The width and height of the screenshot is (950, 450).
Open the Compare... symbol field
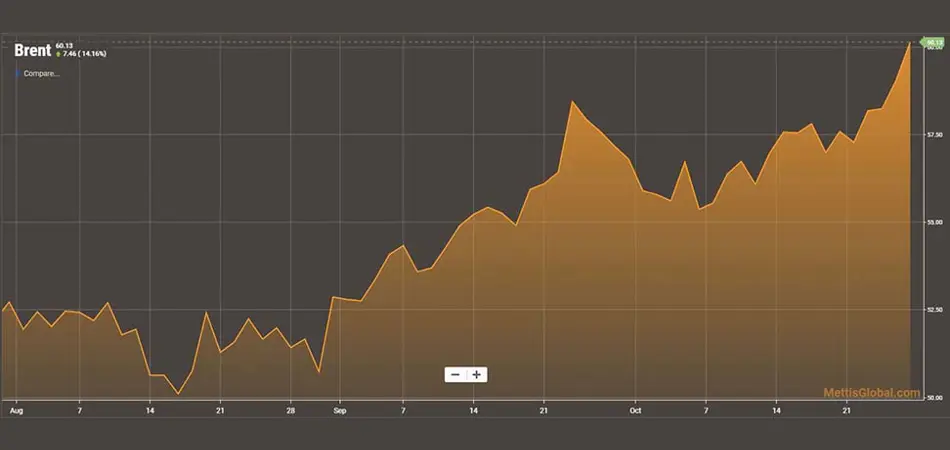click(x=41, y=74)
